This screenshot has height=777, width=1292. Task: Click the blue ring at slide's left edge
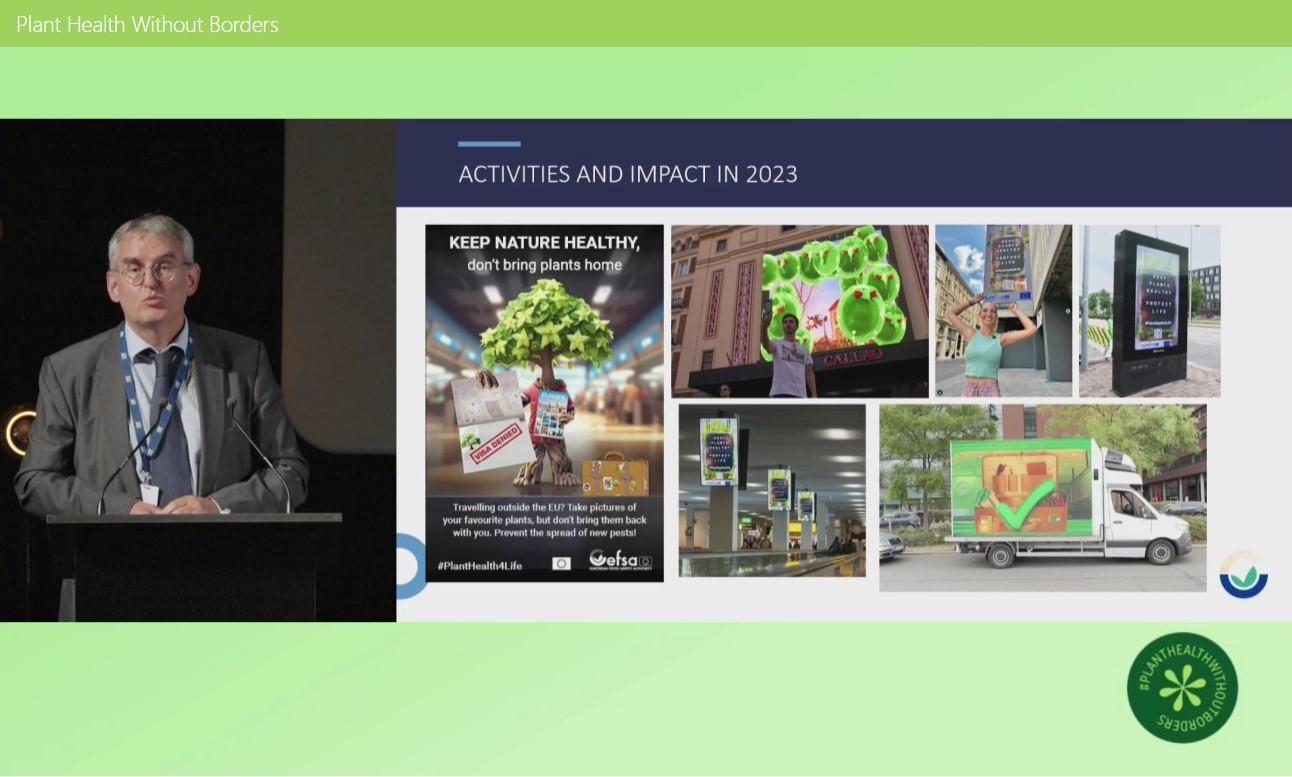tap(410, 566)
